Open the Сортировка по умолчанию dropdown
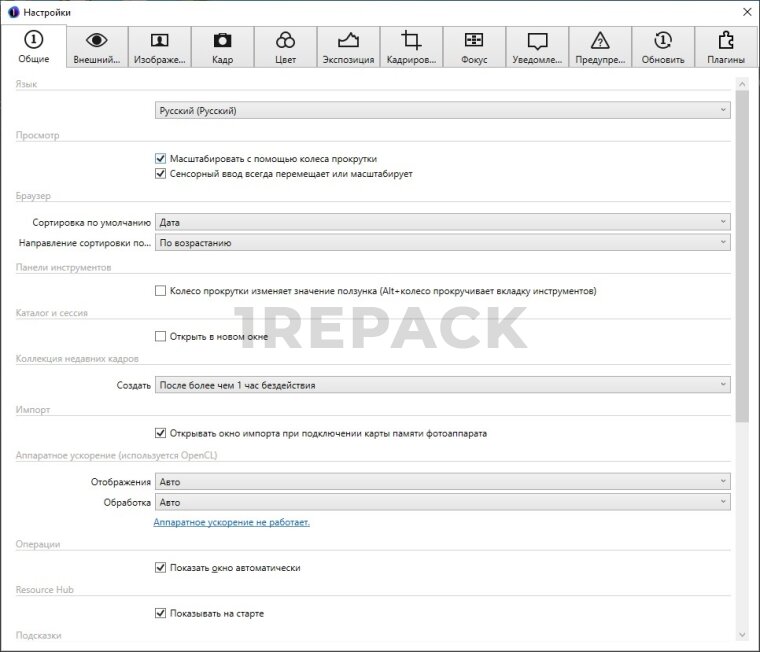This screenshot has height=652, width=760. (442, 222)
